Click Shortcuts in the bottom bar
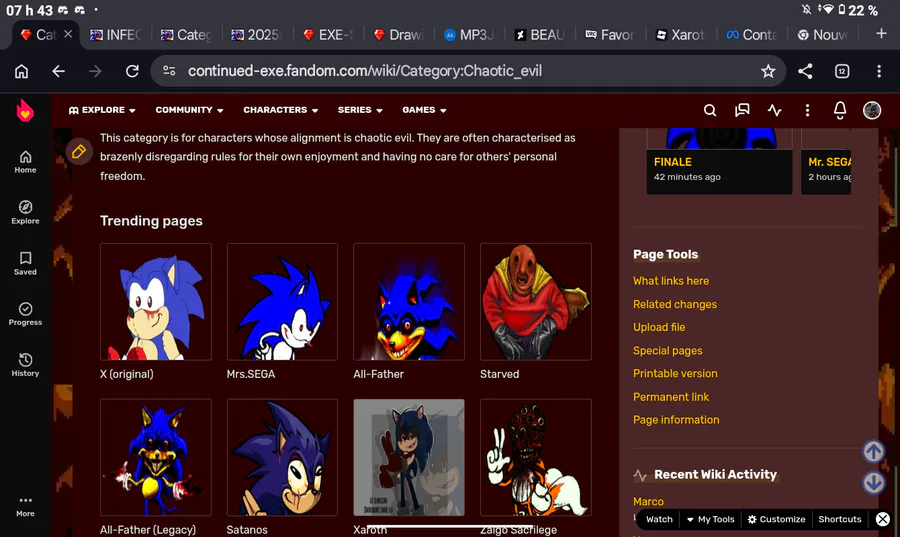 840,519
